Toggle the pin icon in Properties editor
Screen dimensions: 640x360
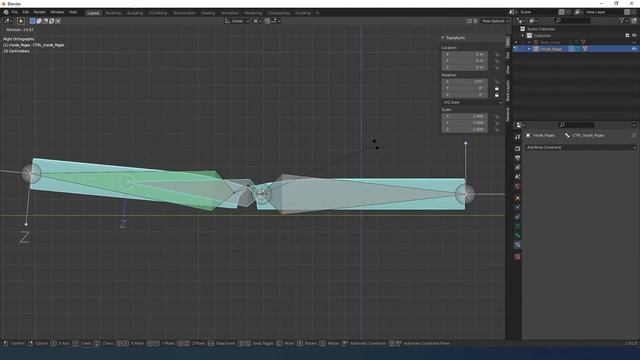coord(634,136)
